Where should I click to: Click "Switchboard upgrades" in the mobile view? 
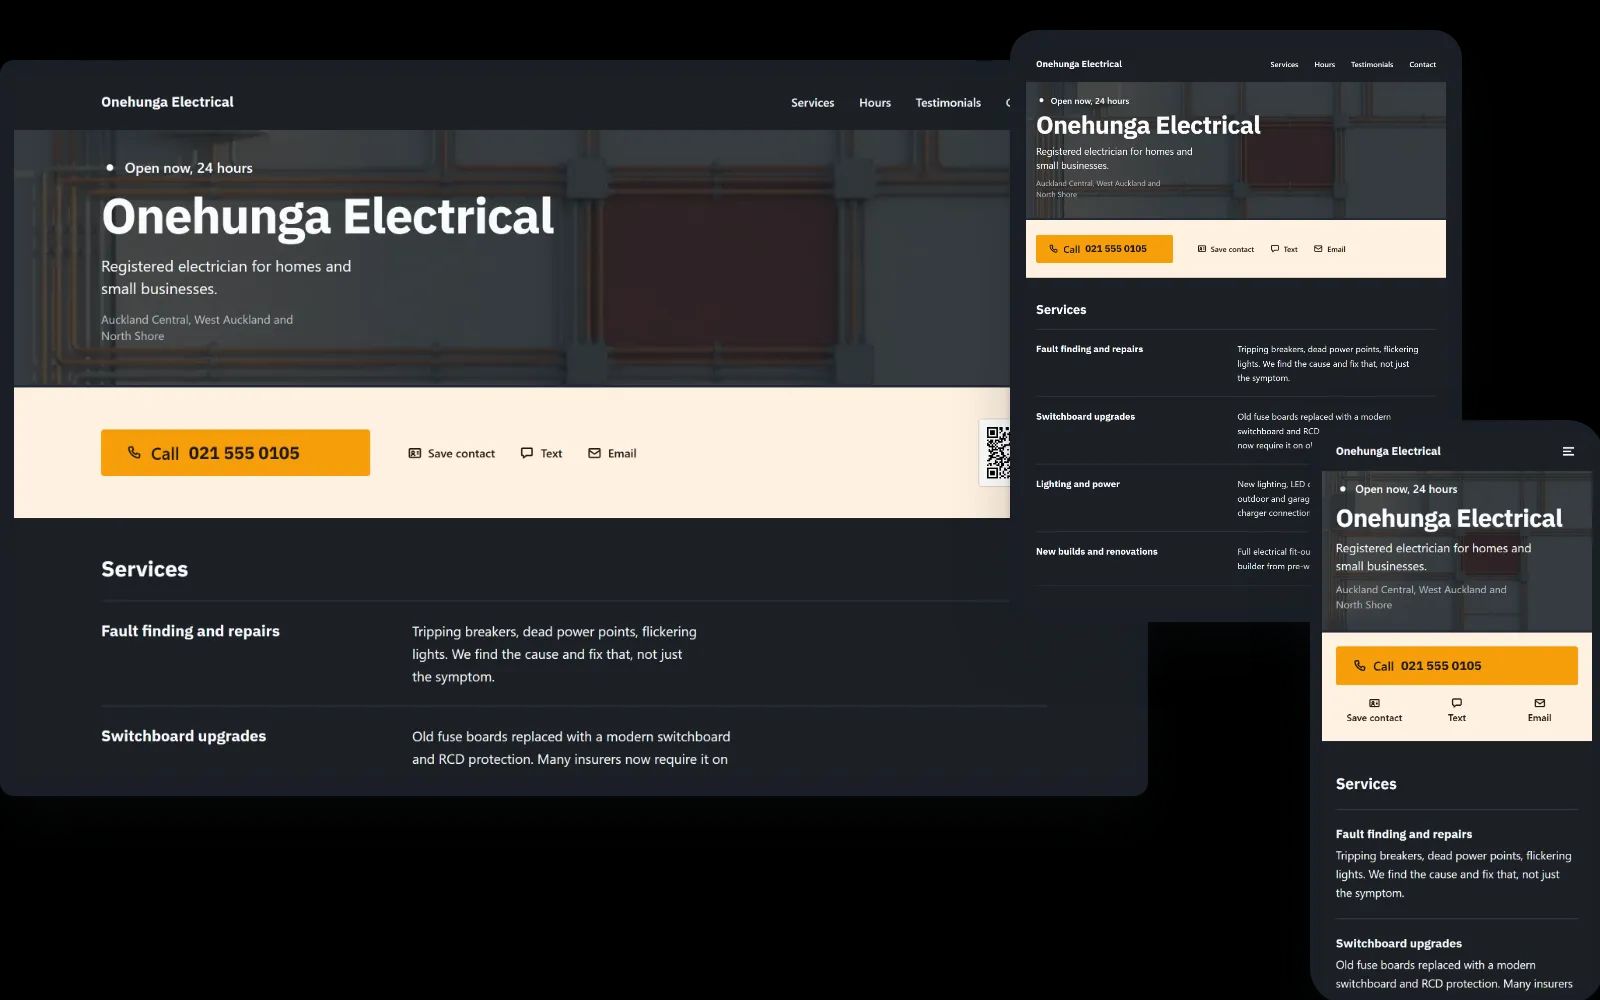[x=1399, y=944]
